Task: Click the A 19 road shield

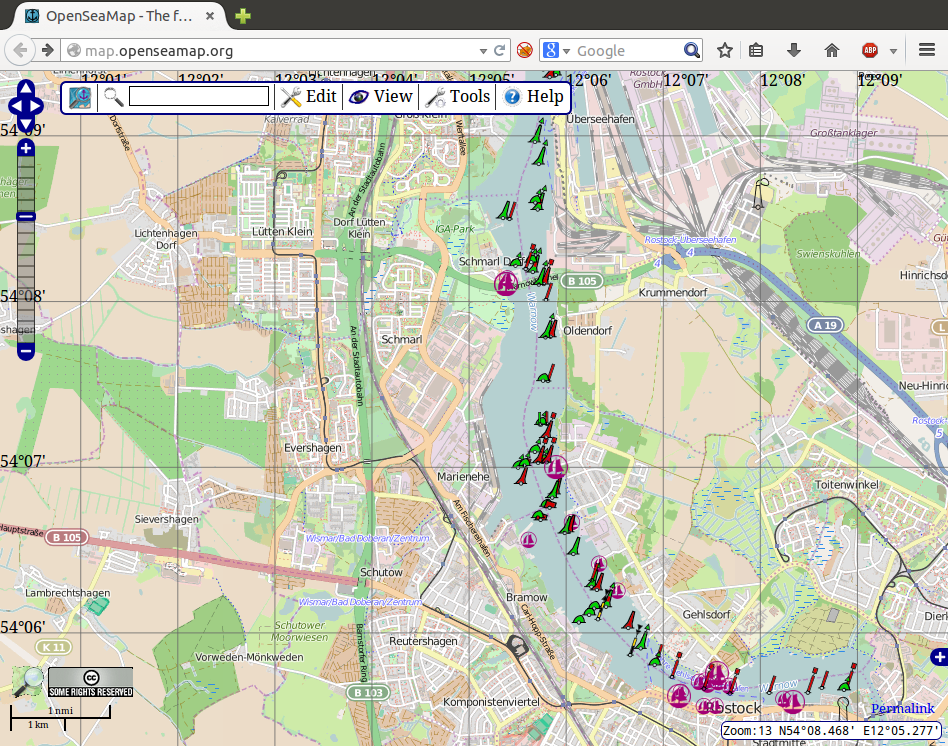Action: coord(825,325)
